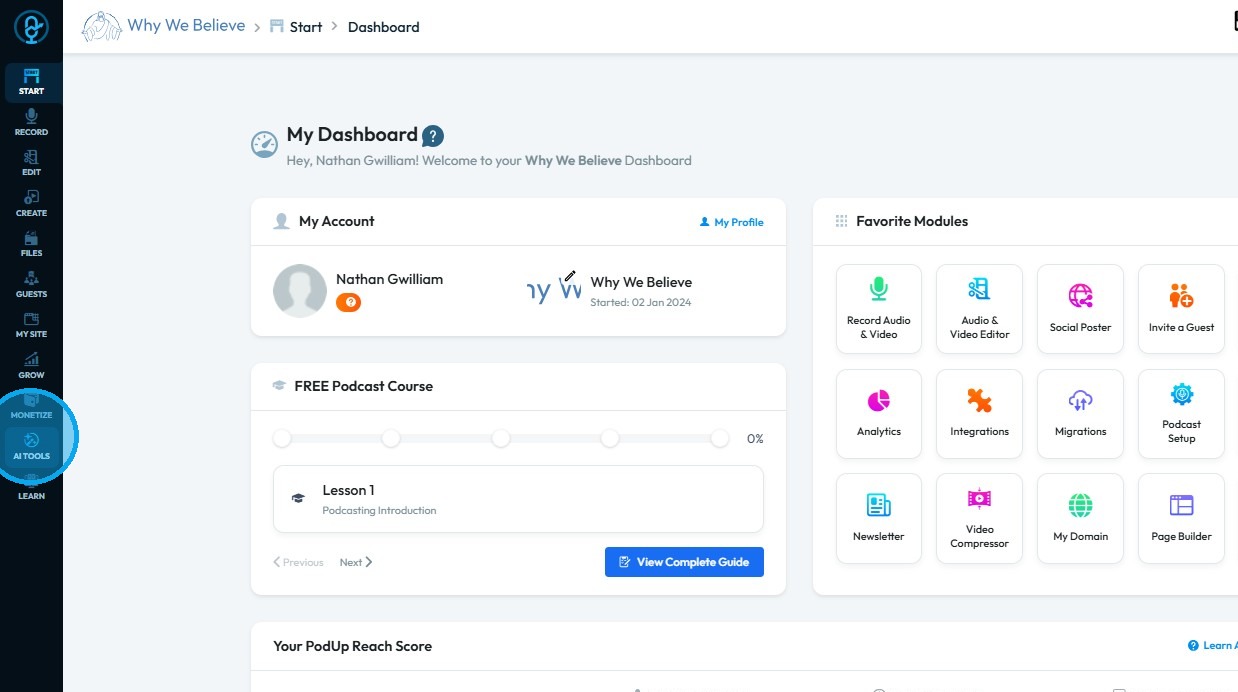Viewport: 1238px width, 692px height.
Task: Click the Why We Believe breadcrumb
Action: click(x=186, y=26)
